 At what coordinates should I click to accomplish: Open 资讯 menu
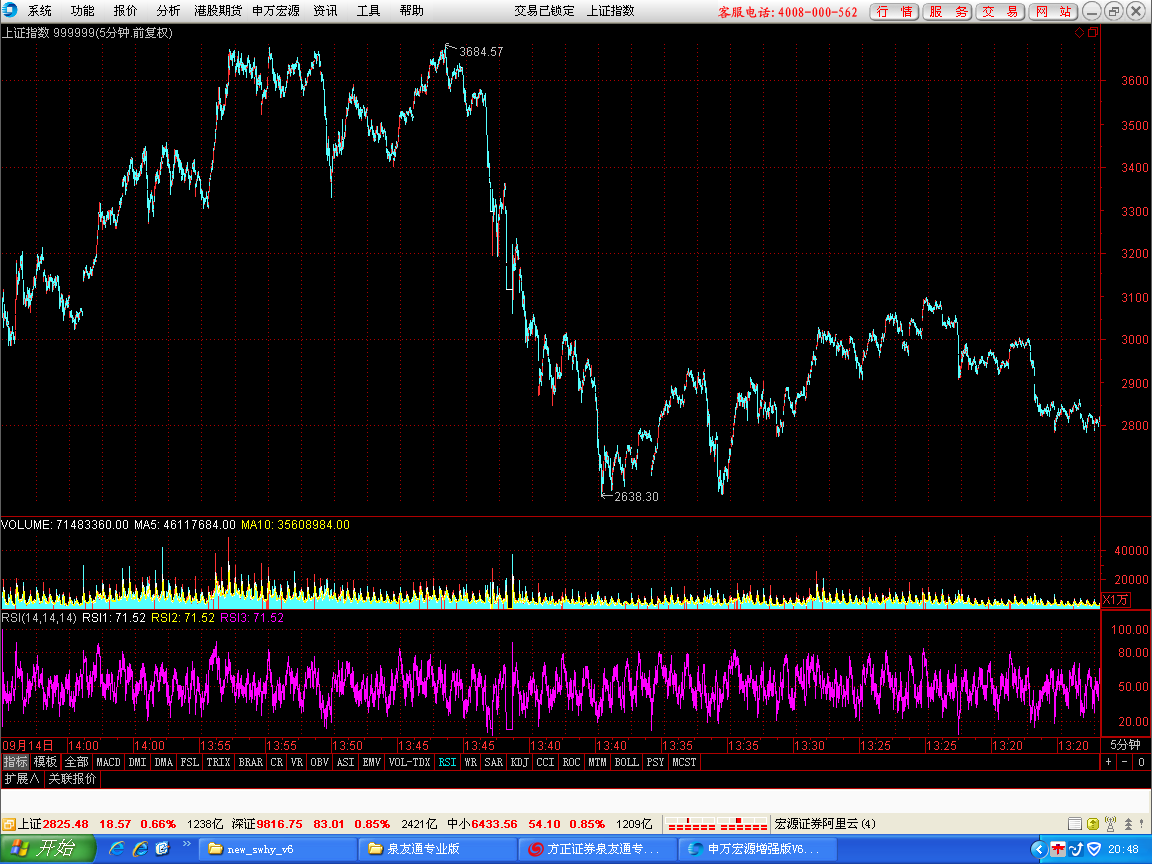pyautogui.click(x=325, y=11)
